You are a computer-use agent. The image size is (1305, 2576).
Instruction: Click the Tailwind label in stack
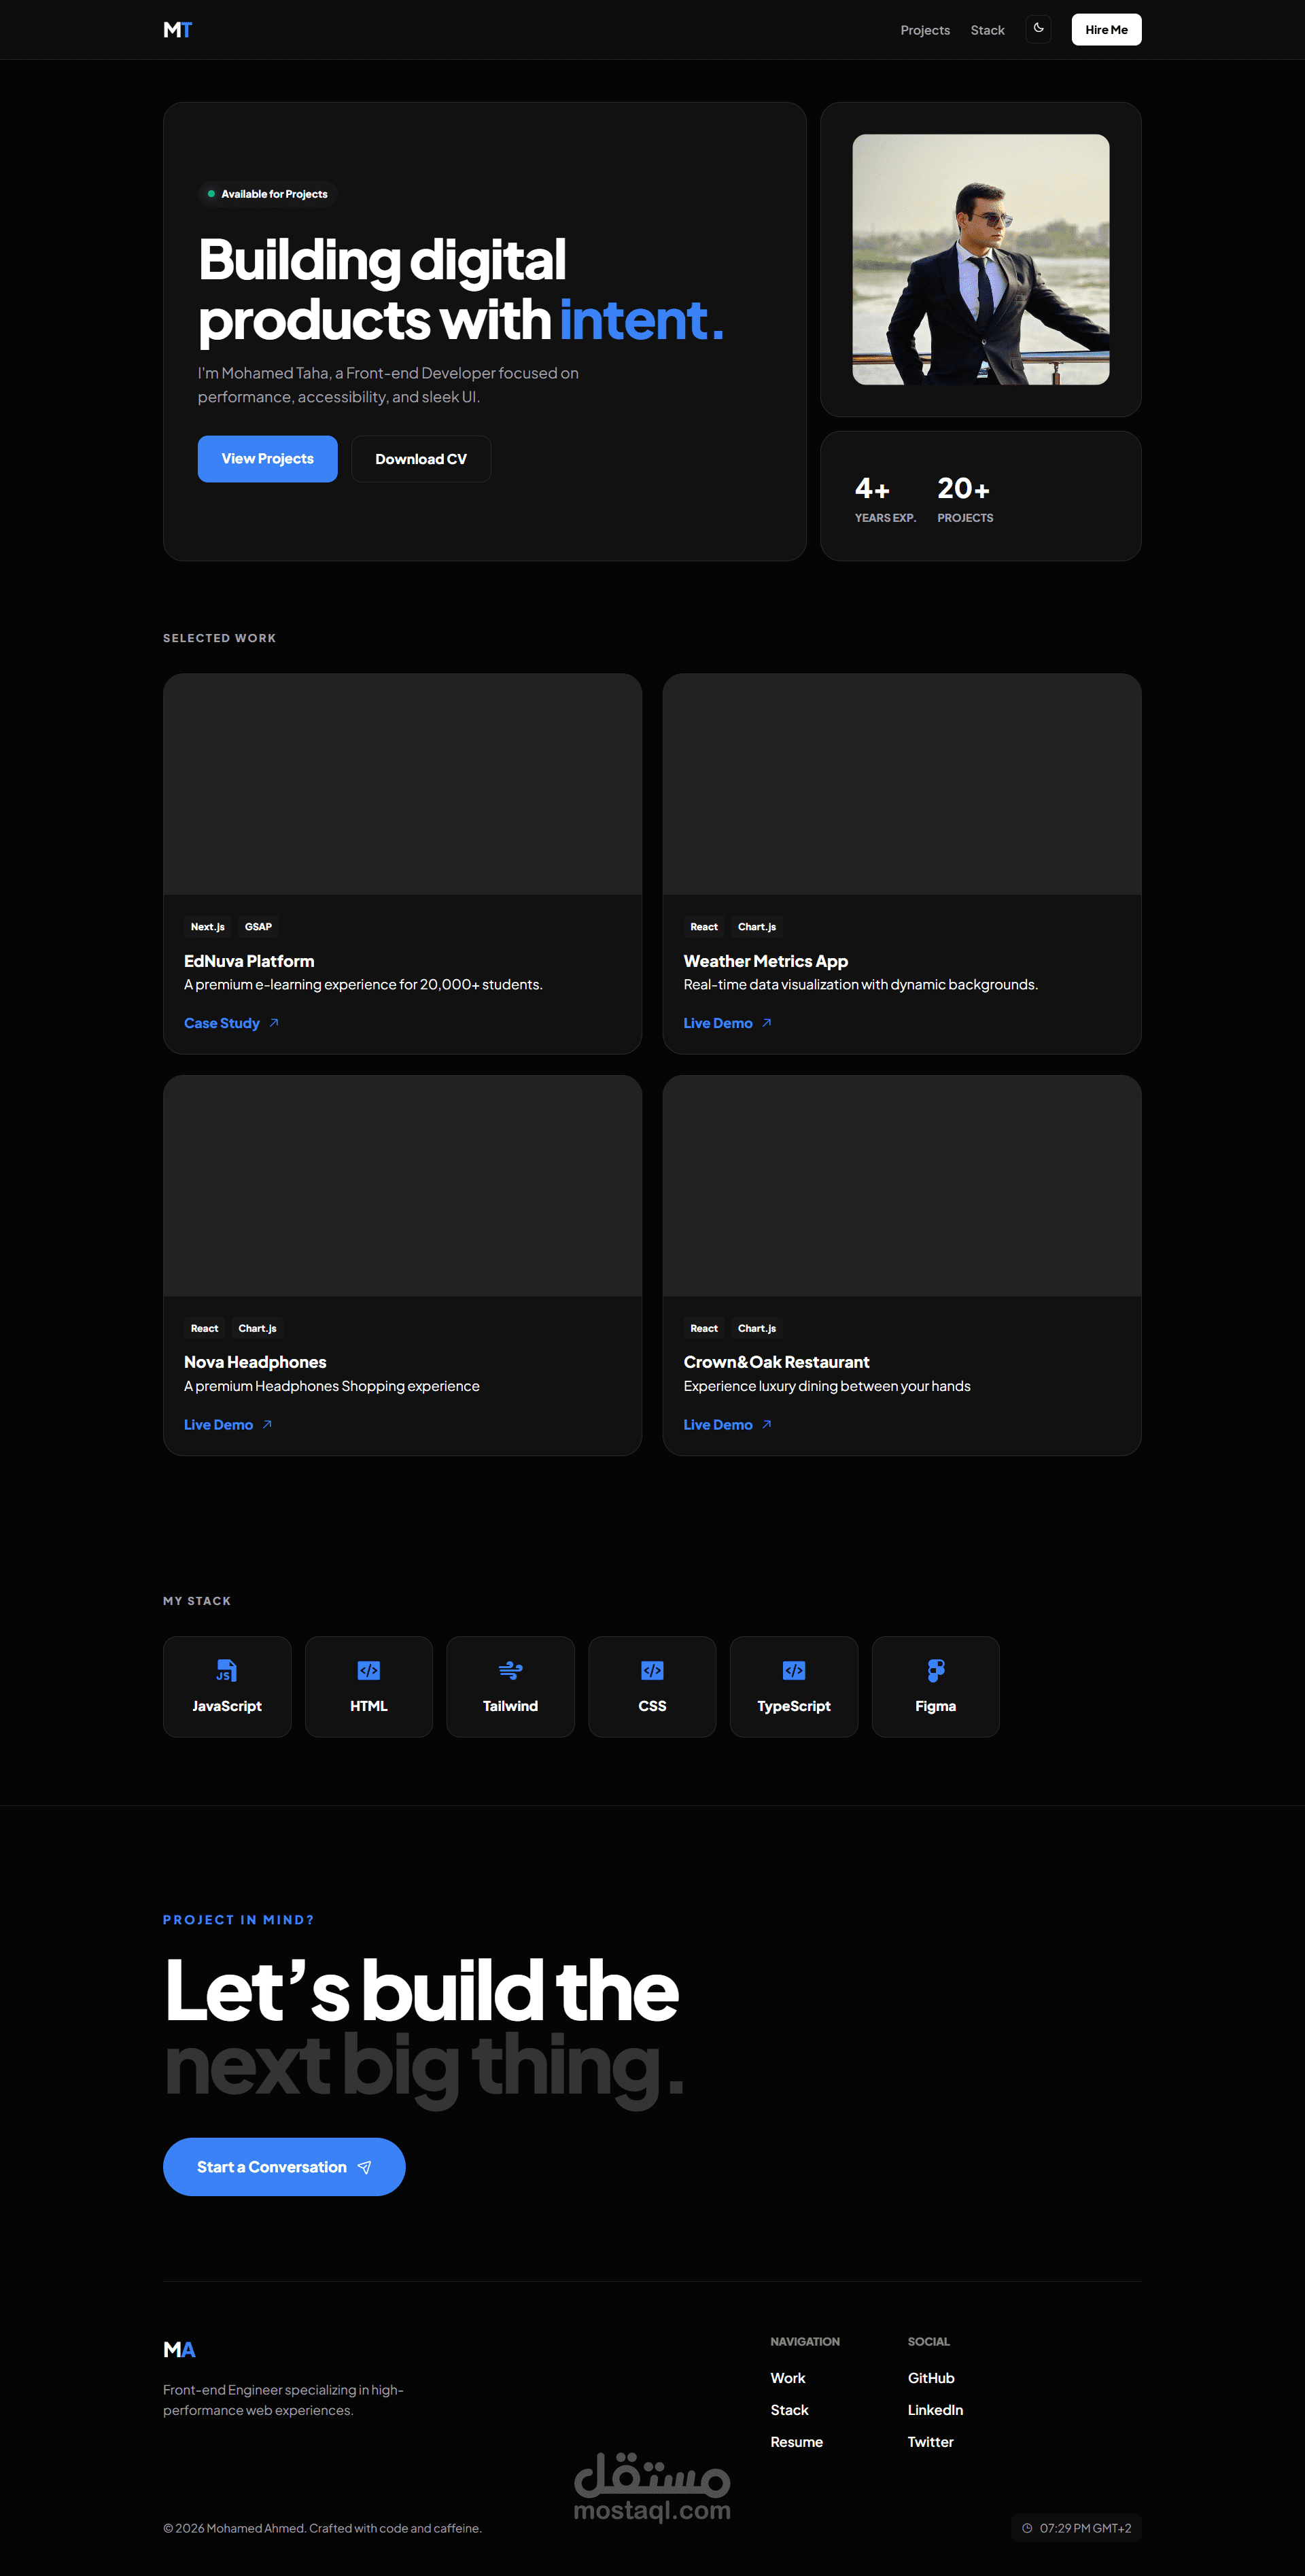coord(510,1706)
